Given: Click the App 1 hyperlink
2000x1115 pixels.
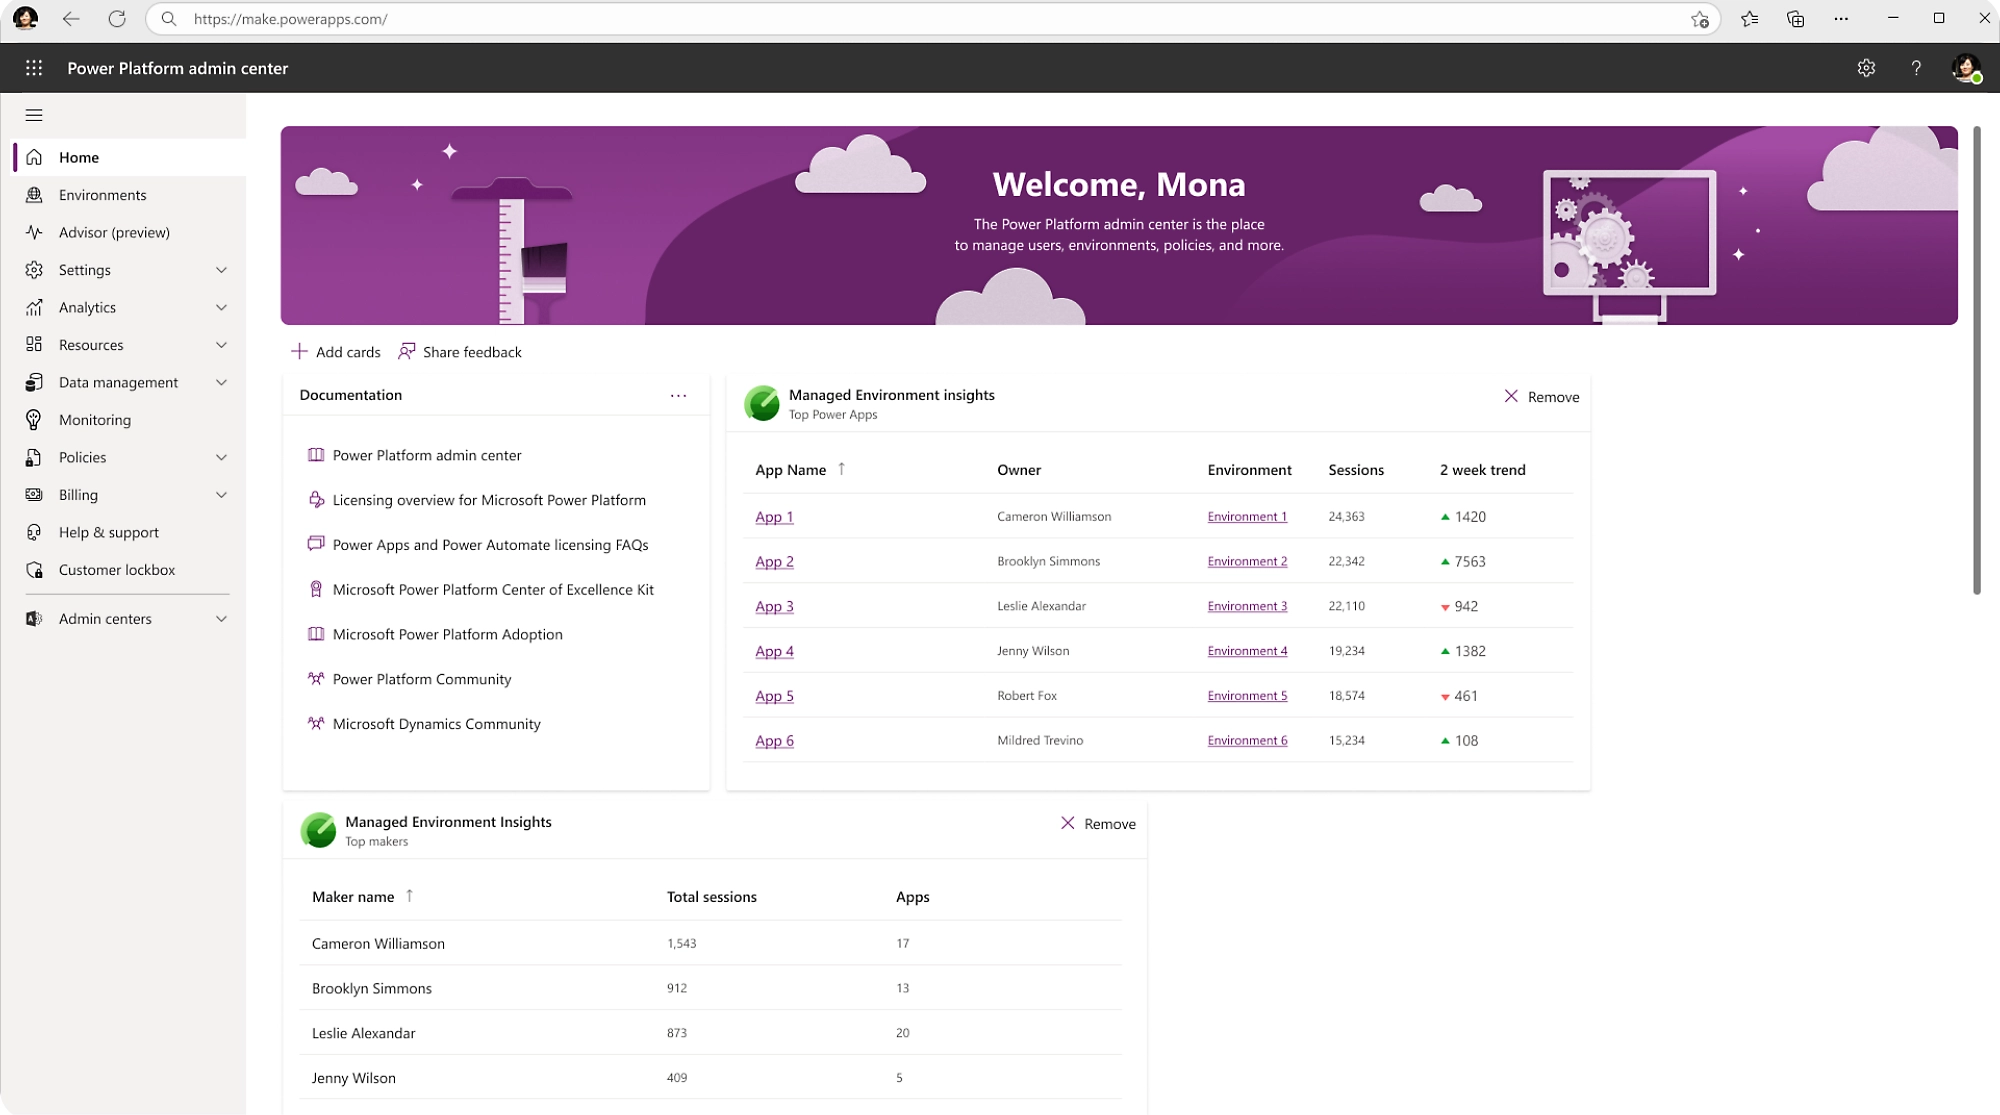Looking at the screenshot, I should click(x=773, y=515).
